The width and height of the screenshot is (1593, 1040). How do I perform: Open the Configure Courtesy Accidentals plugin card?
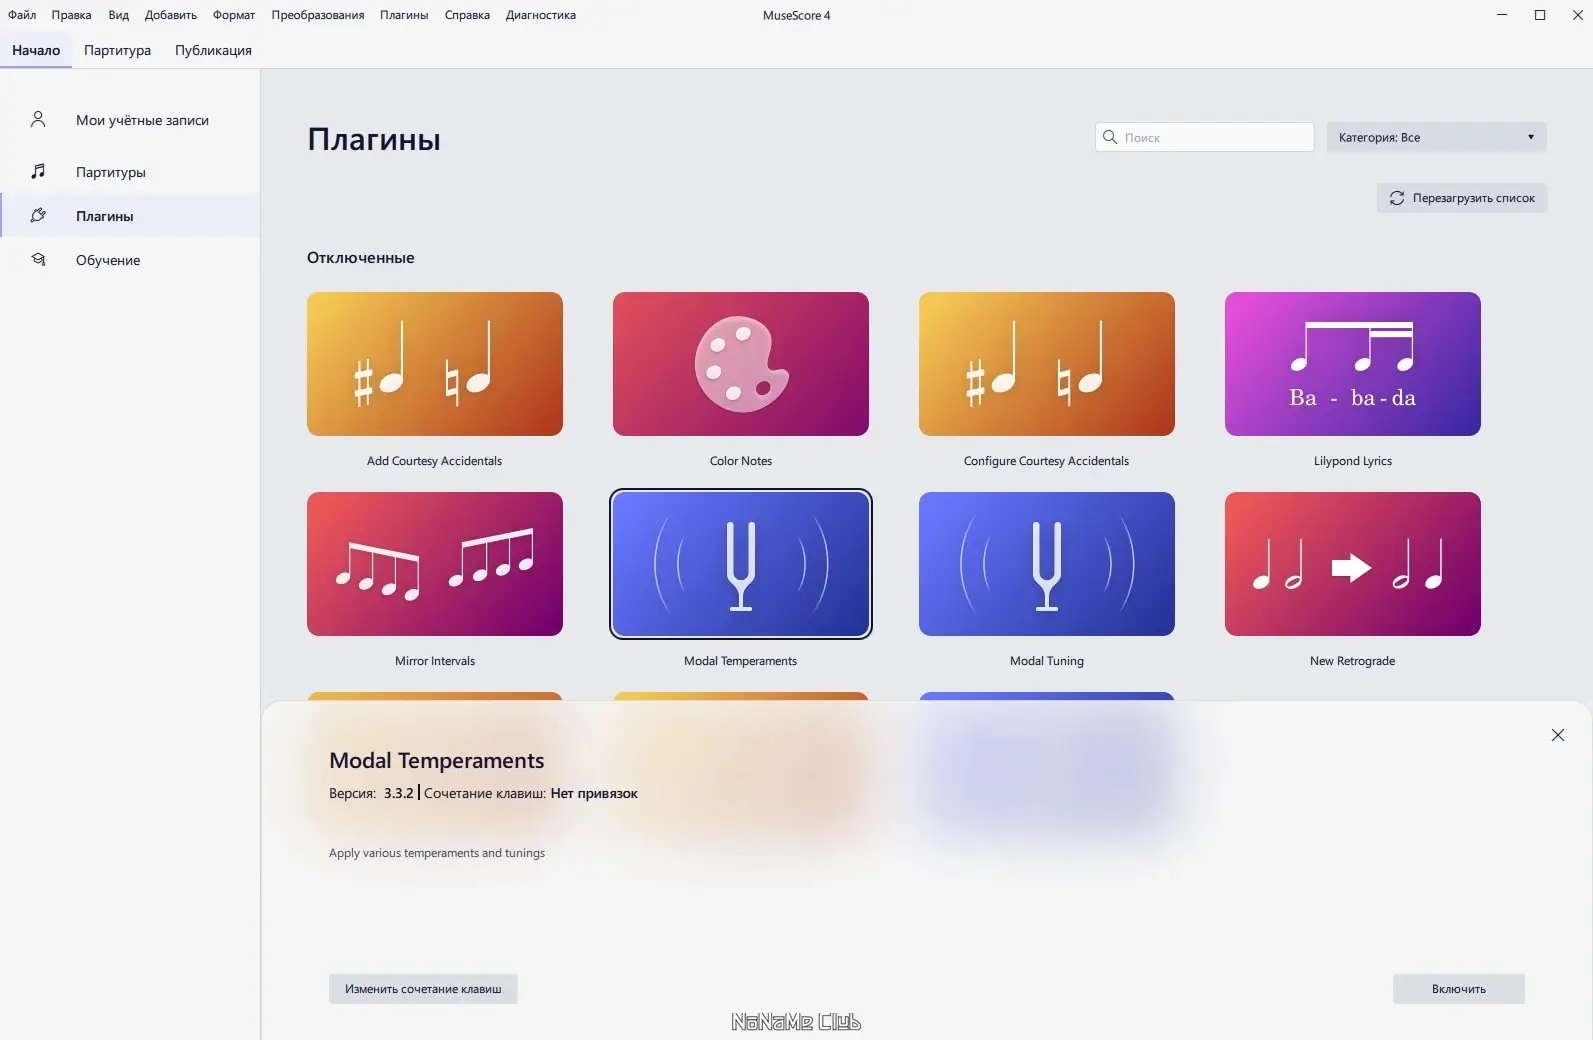tap(1046, 364)
